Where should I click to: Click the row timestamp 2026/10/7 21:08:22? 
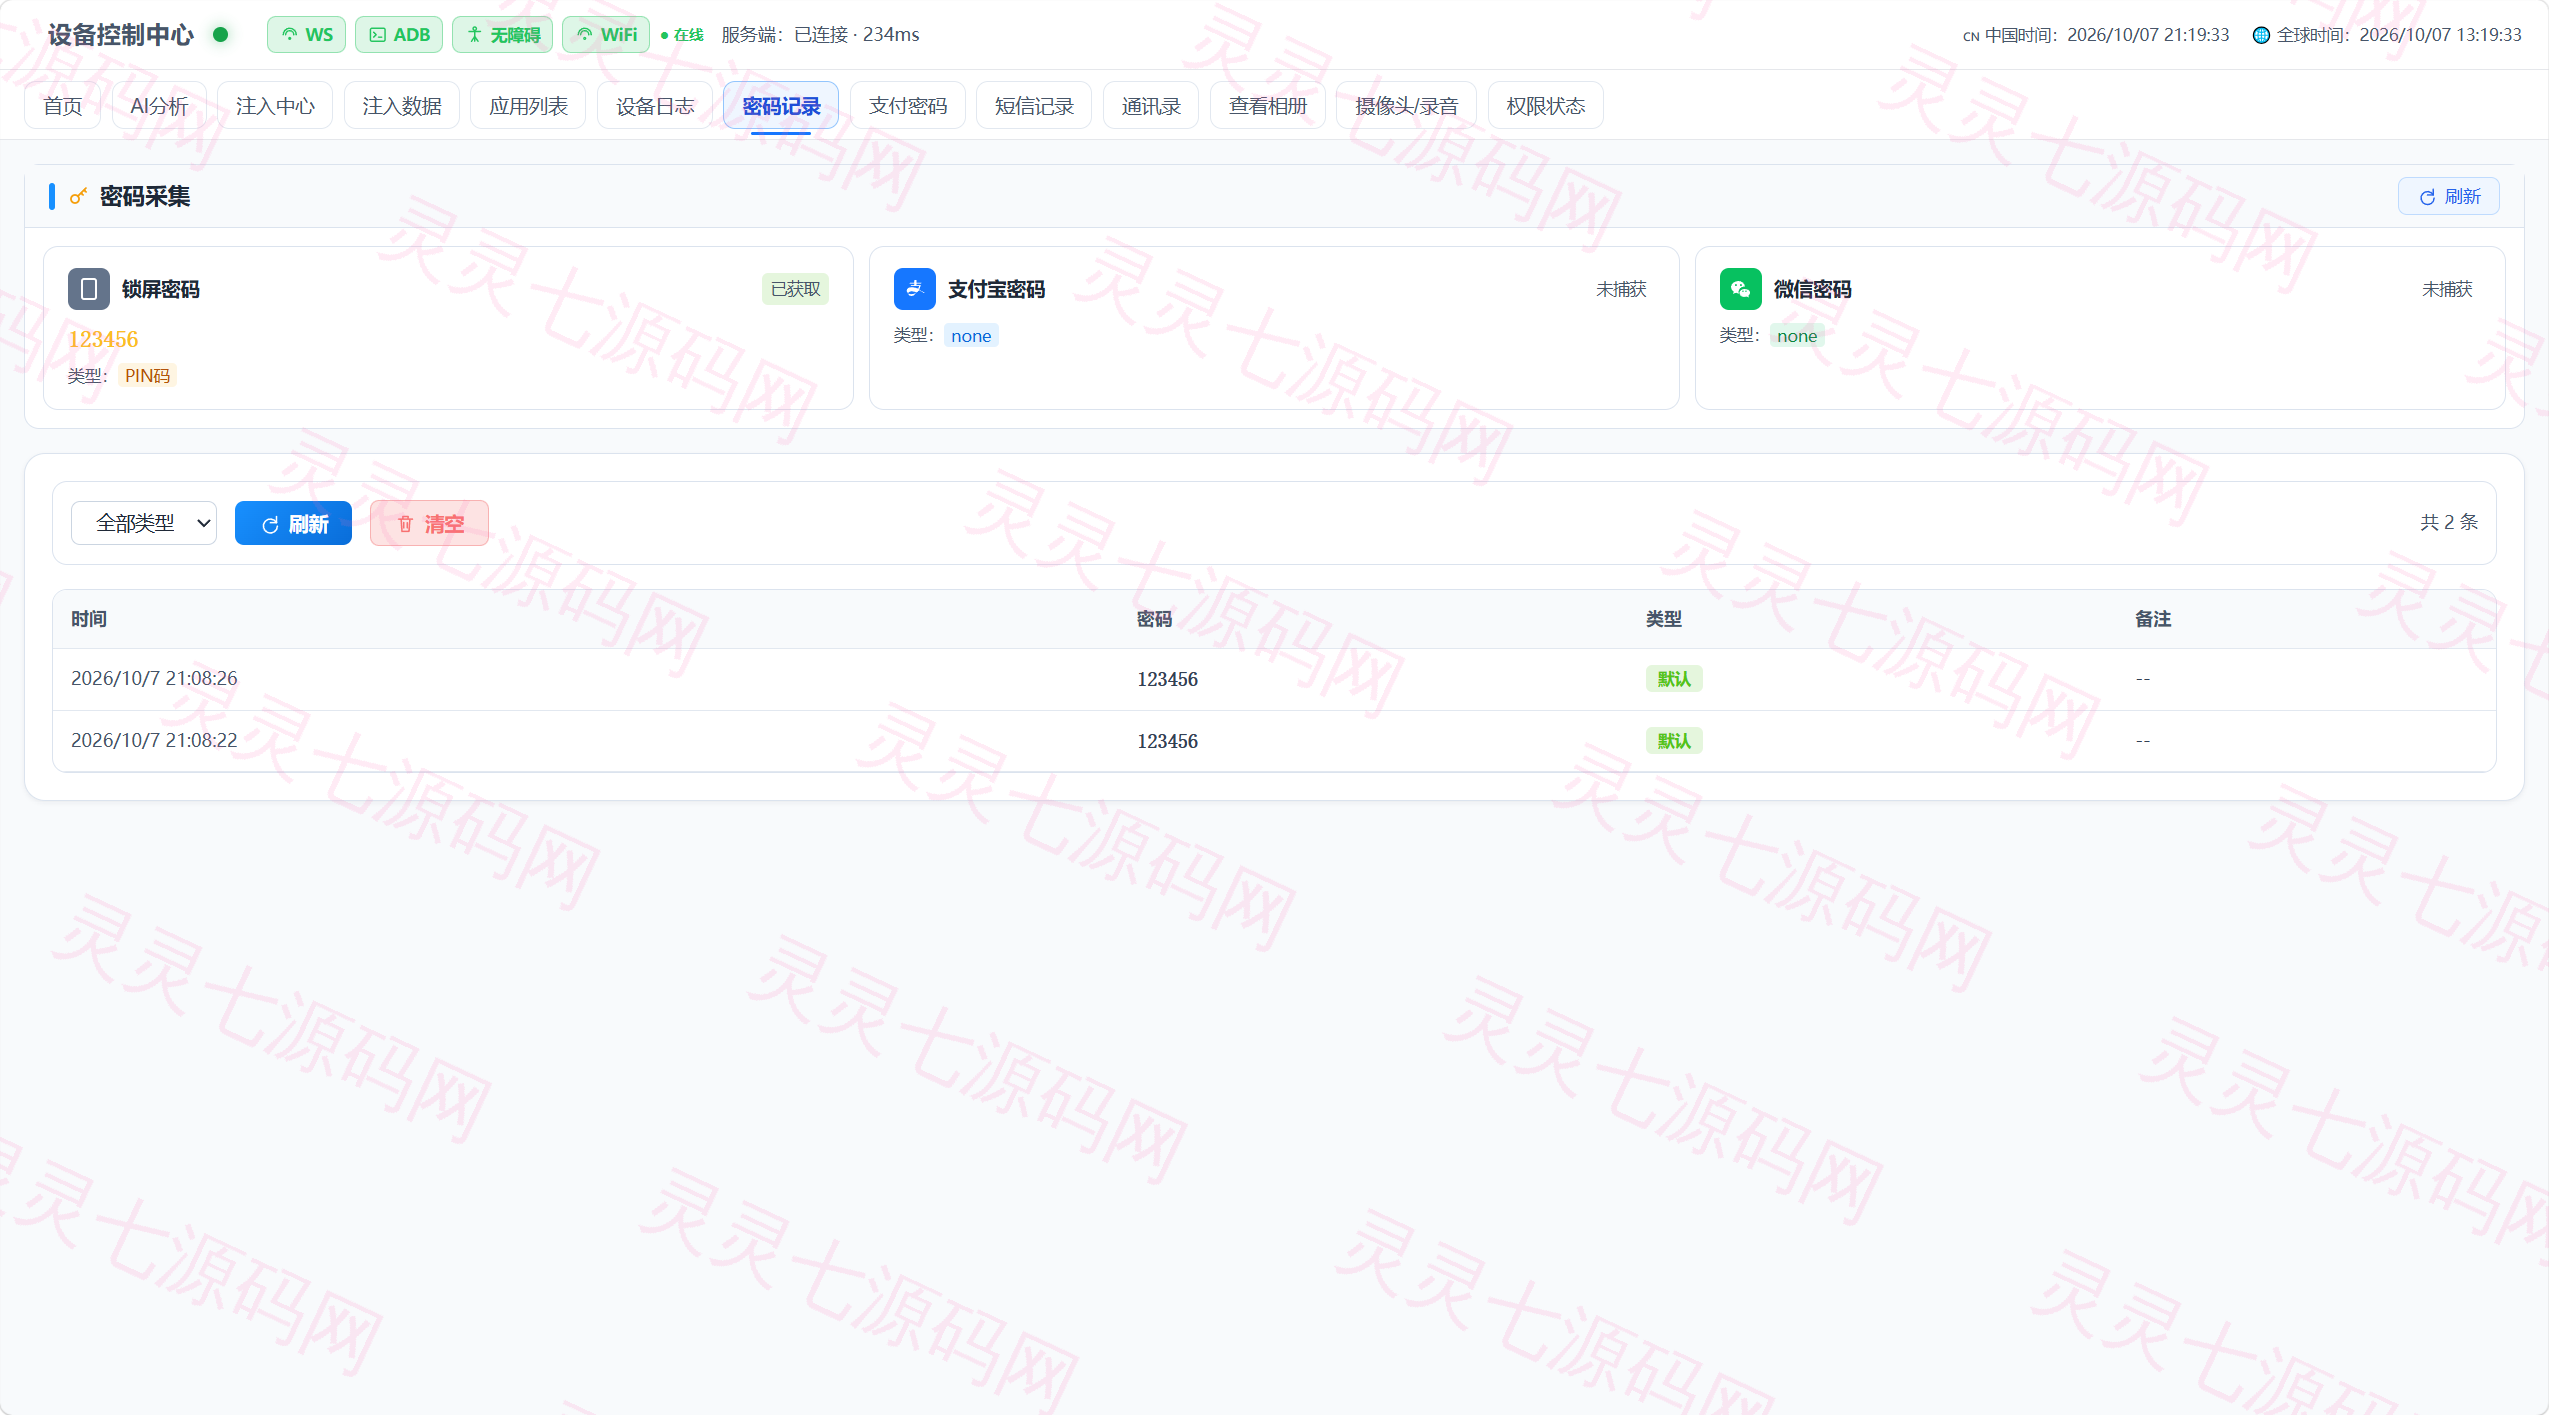click(154, 740)
